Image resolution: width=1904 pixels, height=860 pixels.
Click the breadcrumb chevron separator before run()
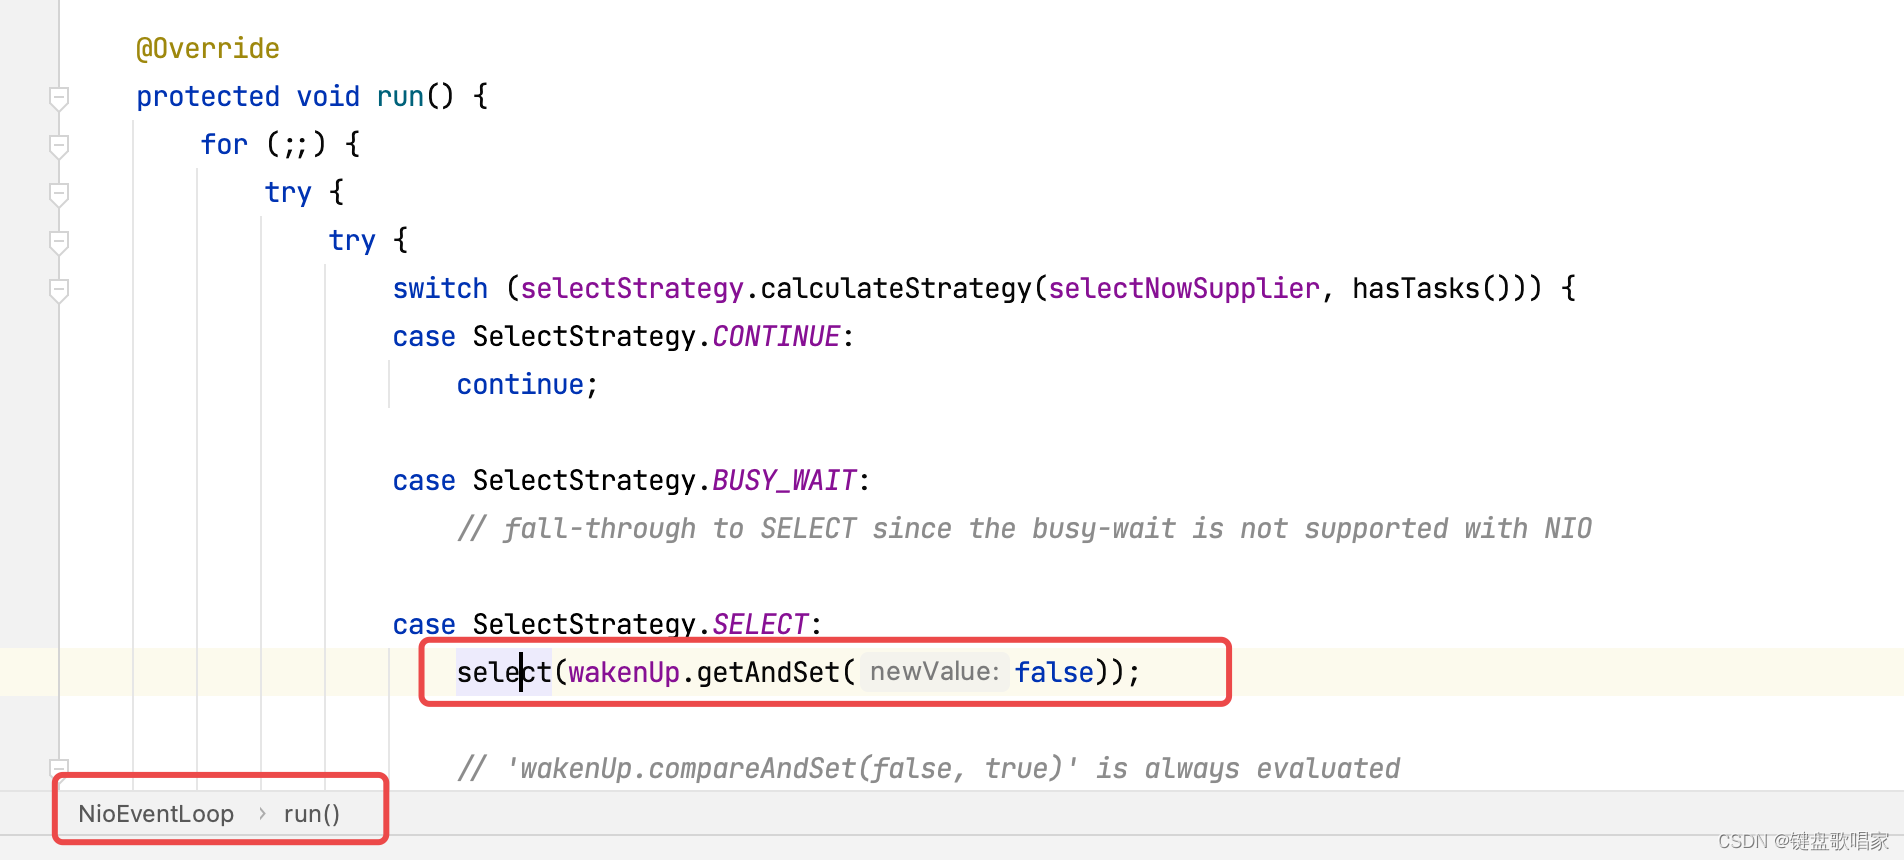(x=262, y=814)
